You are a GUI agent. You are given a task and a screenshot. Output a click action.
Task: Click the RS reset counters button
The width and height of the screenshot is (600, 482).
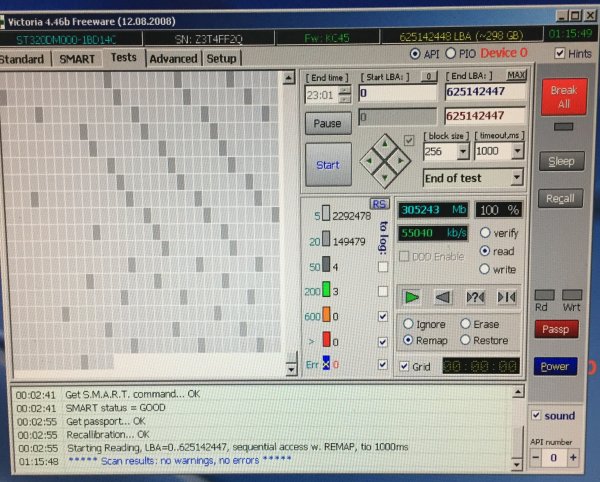(x=379, y=204)
